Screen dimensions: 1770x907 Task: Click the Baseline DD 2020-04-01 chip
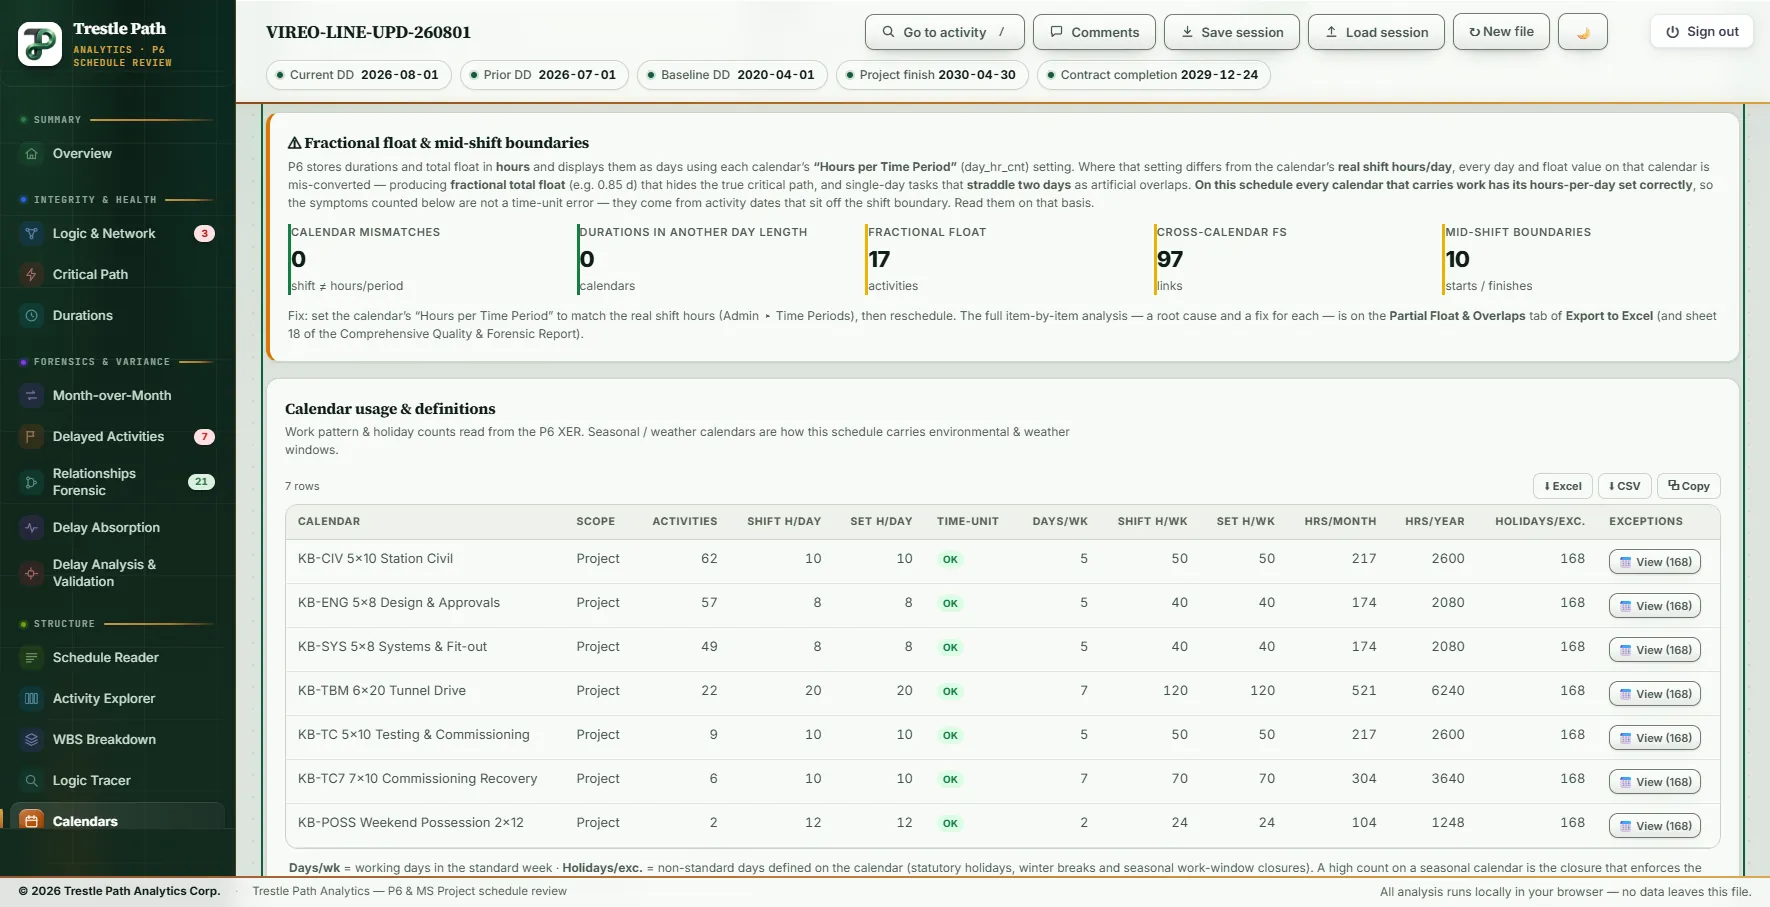pos(733,75)
